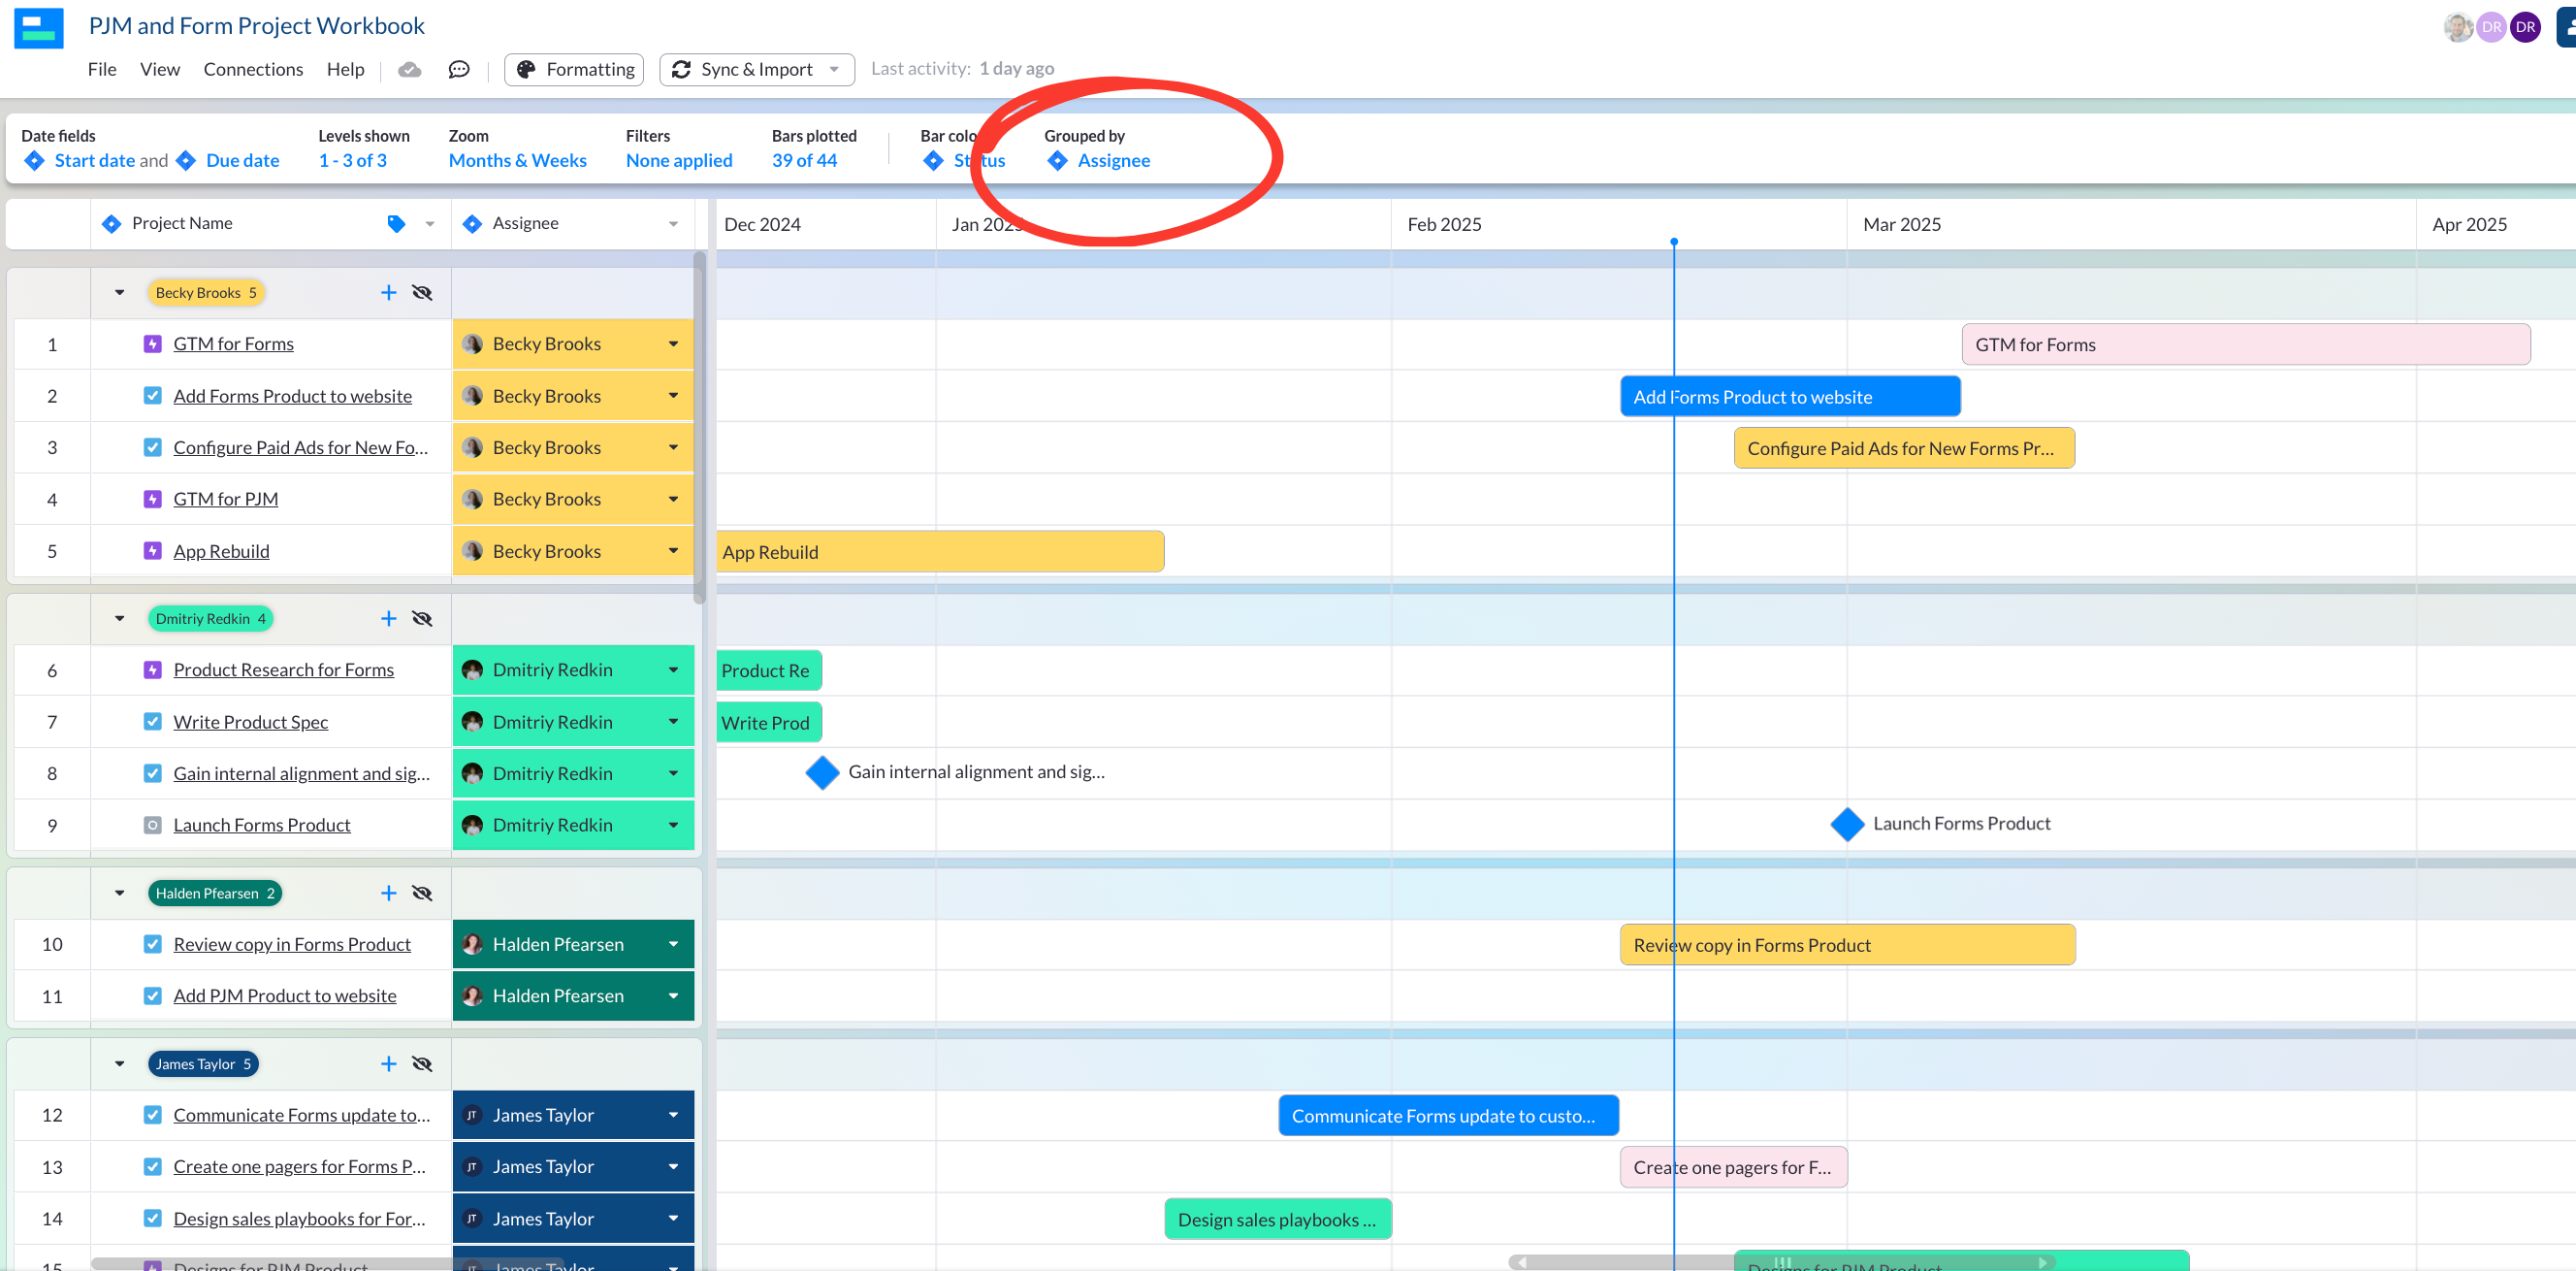Hide the Dmitriy Redkin group from the chart
Screen dimensions: 2576x1271
[422, 619]
